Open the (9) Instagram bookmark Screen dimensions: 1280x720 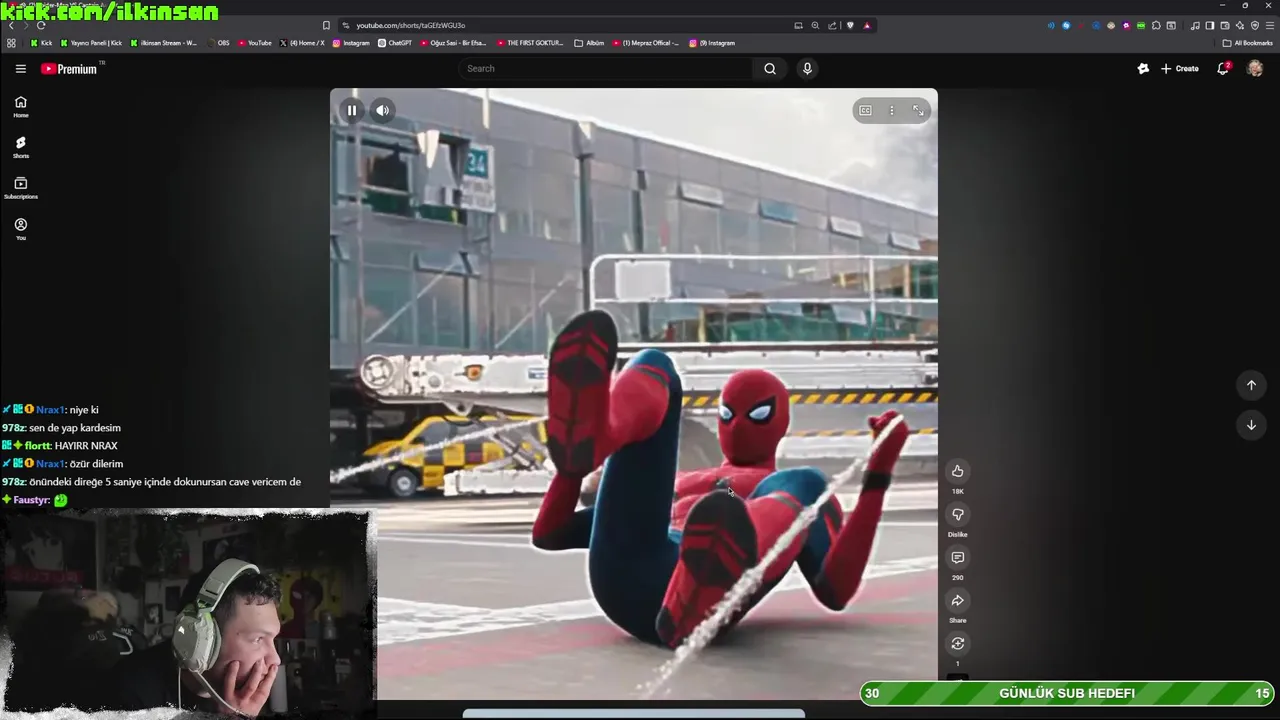tap(712, 43)
